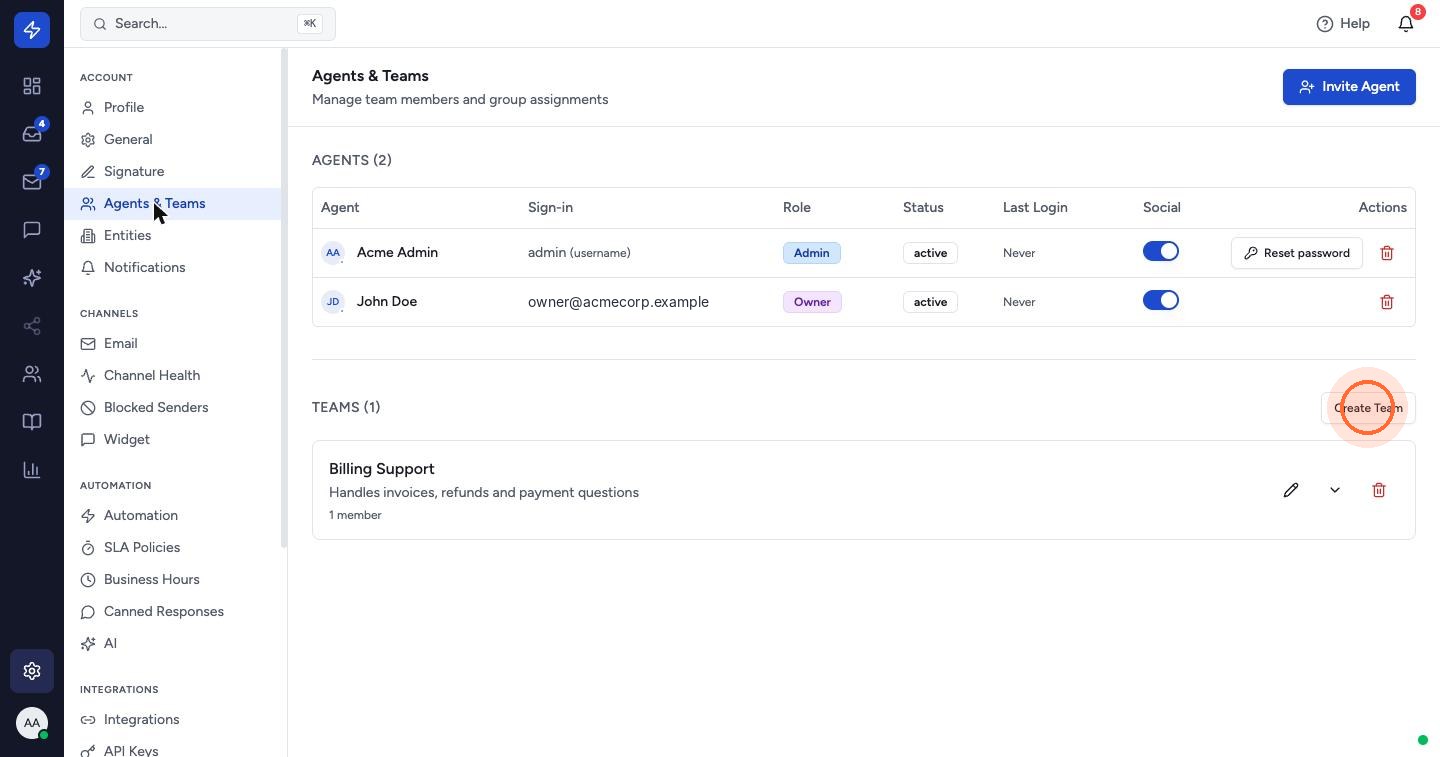
Task: Open Automation settings page
Action: pos(173,516)
